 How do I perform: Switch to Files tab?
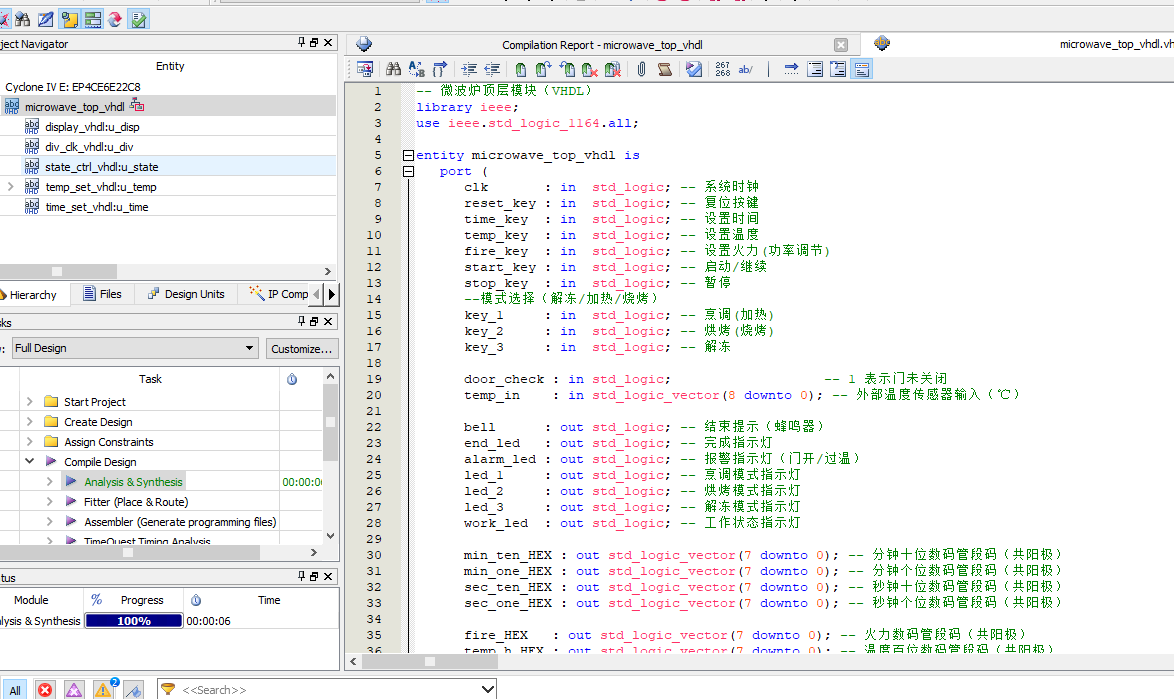[x=103, y=294]
